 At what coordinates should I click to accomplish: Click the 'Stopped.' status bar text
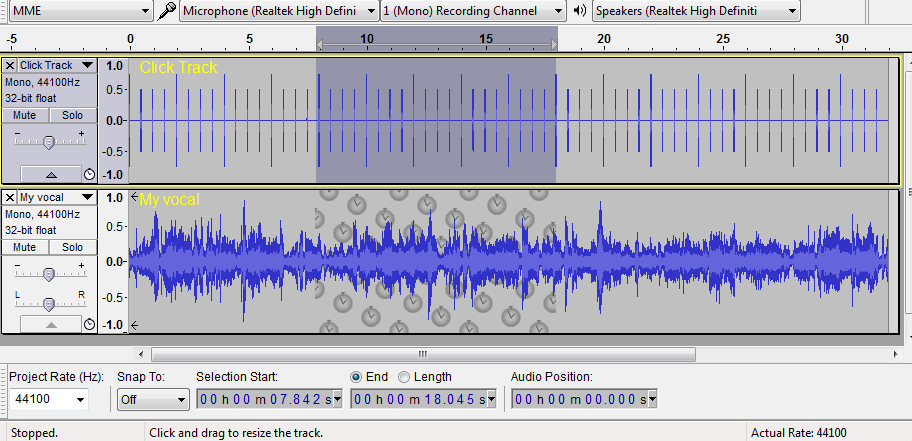[x=34, y=433]
